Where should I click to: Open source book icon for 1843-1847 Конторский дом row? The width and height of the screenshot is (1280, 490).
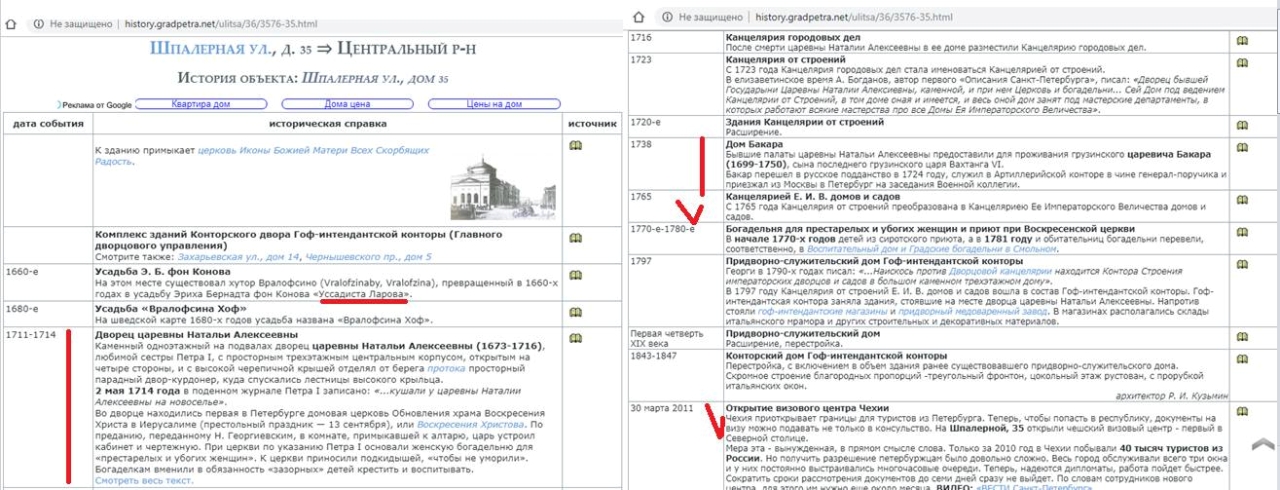click(x=1242, y=356)
